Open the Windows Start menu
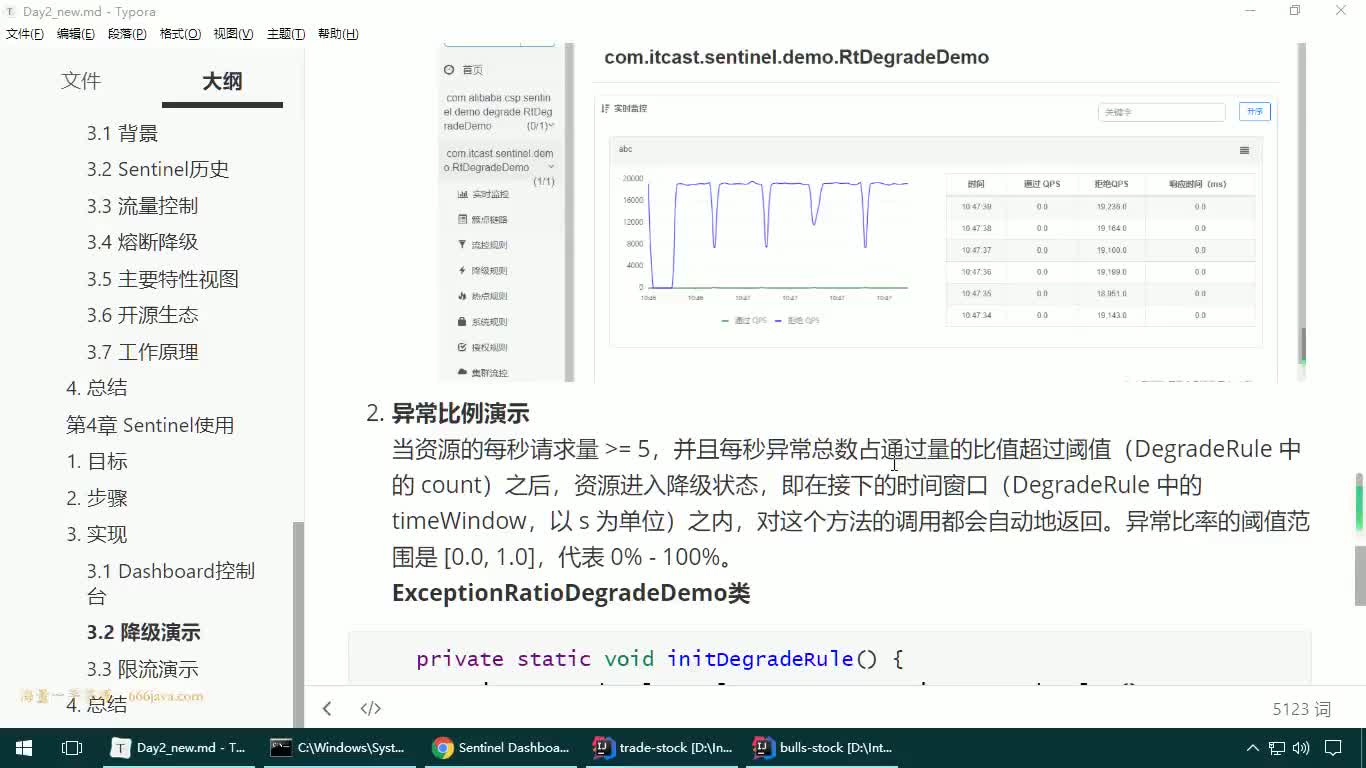 tap(24, 748)
